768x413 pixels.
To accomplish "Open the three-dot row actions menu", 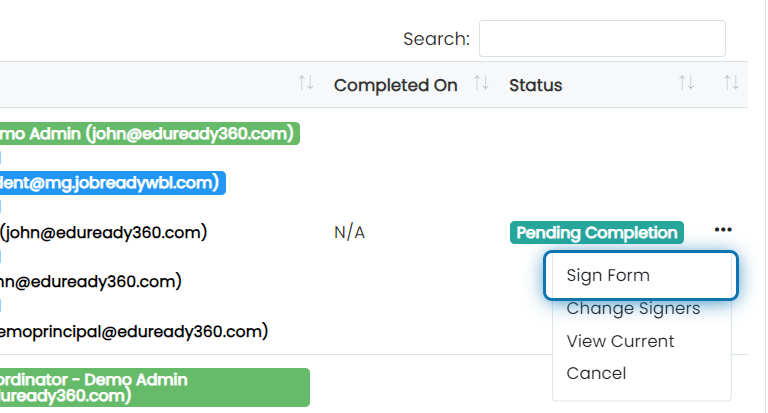I will coord(723,230).
